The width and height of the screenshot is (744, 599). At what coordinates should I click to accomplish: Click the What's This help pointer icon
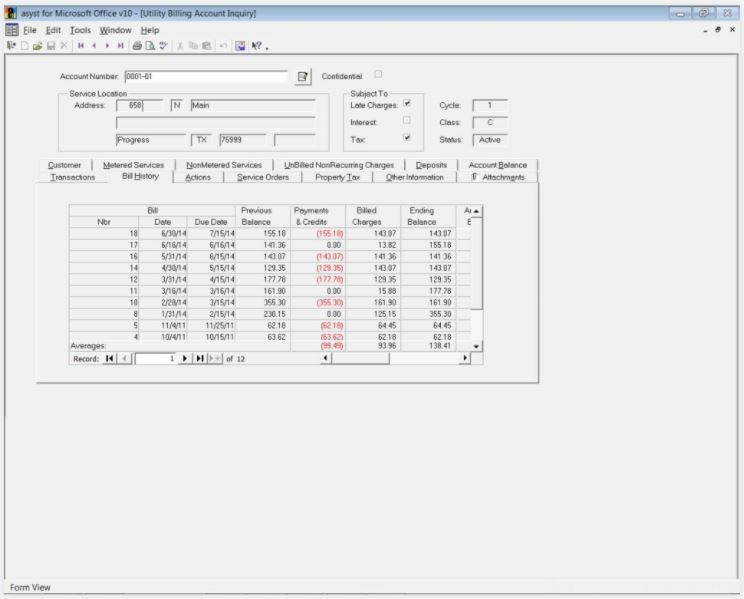[x=257, y=46]
